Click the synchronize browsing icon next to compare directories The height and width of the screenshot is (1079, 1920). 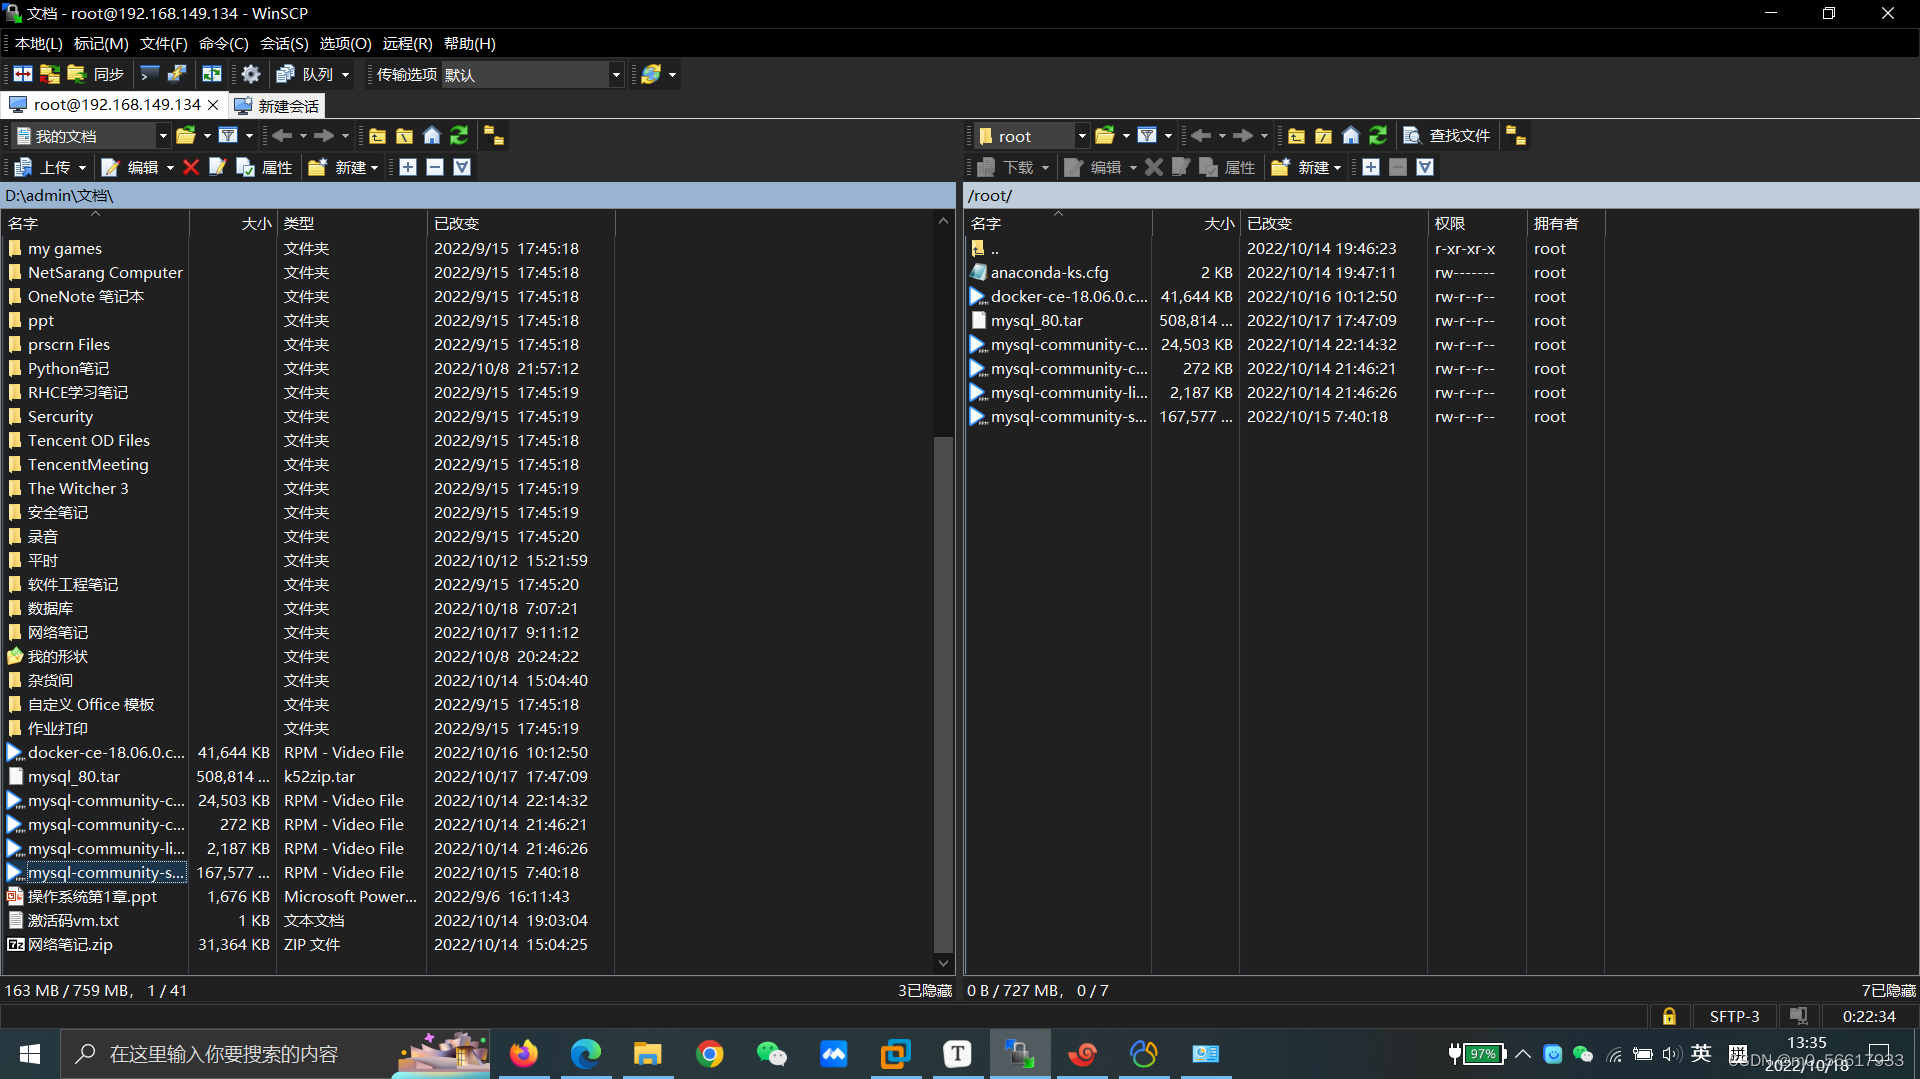tap(49, 74)
